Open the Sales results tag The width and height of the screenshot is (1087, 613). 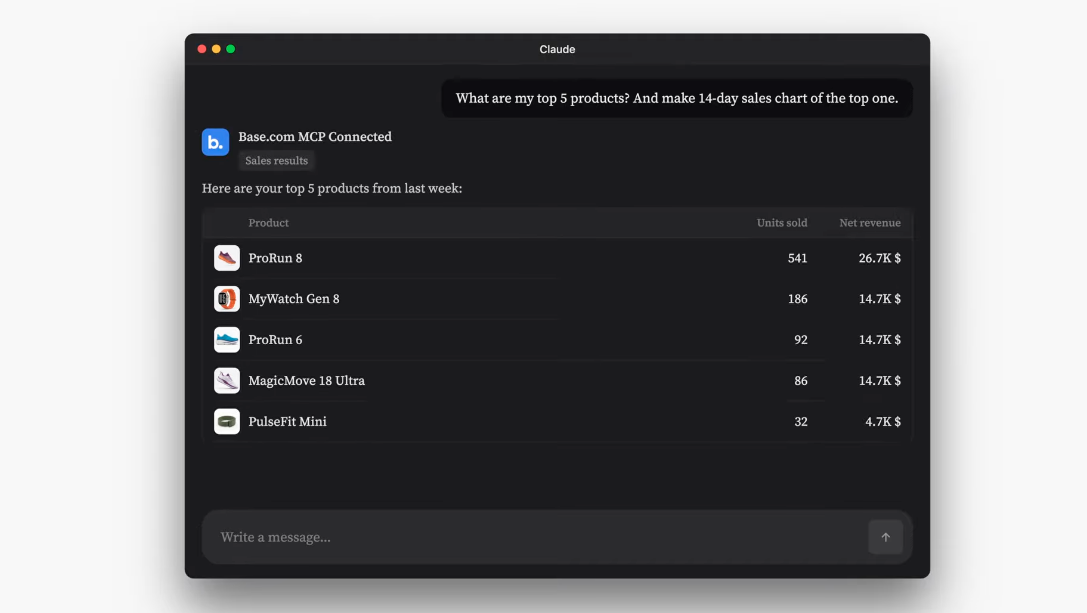pos(276,161)
